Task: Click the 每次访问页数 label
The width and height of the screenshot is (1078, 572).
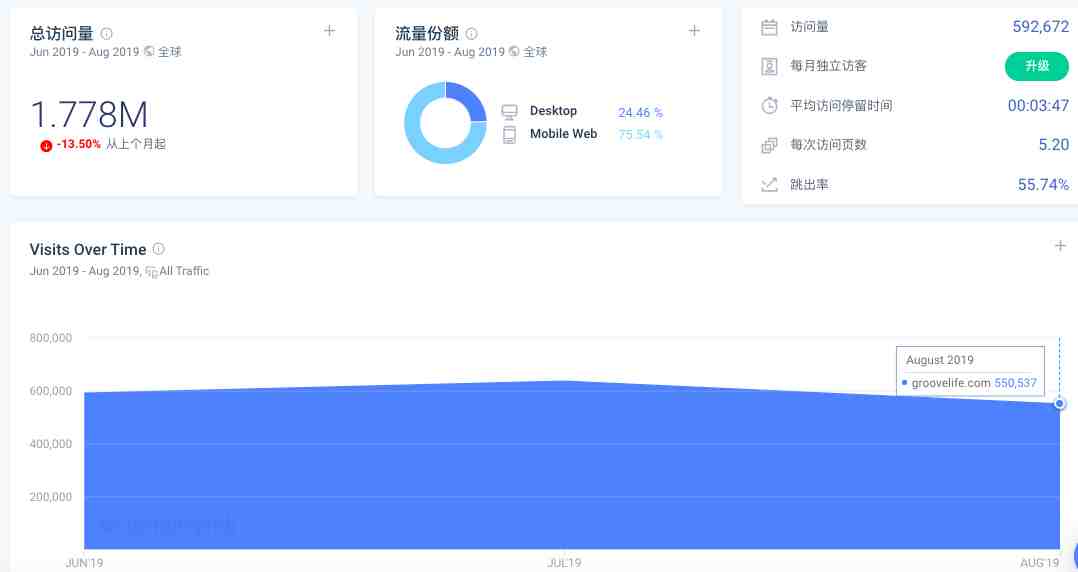Action: coord(828,144)
